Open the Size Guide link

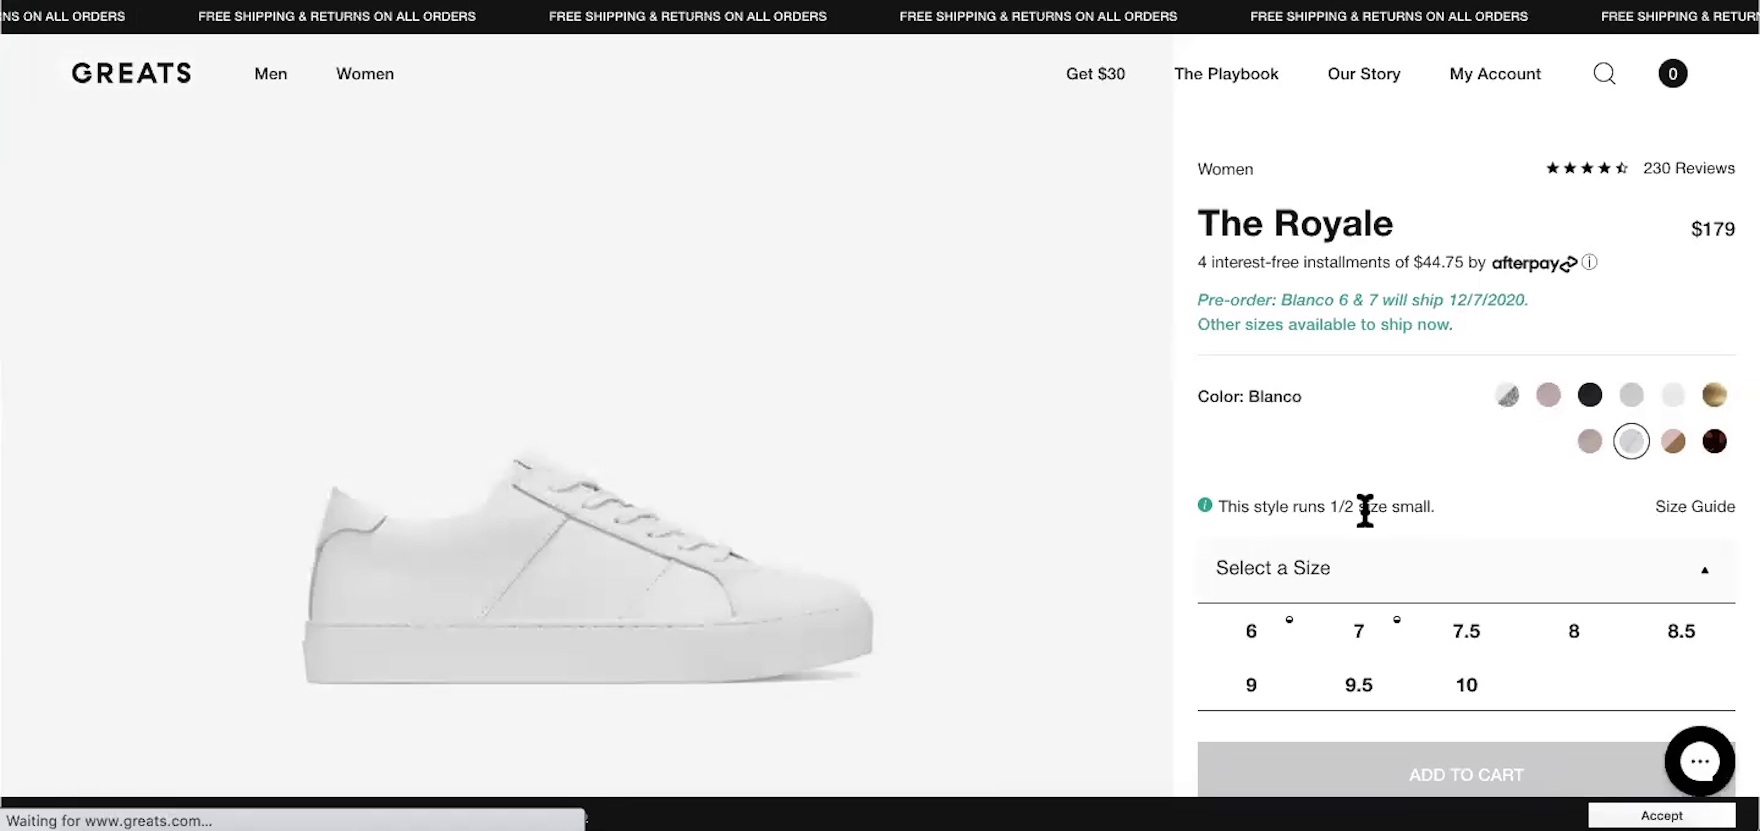pos(1694,506)
